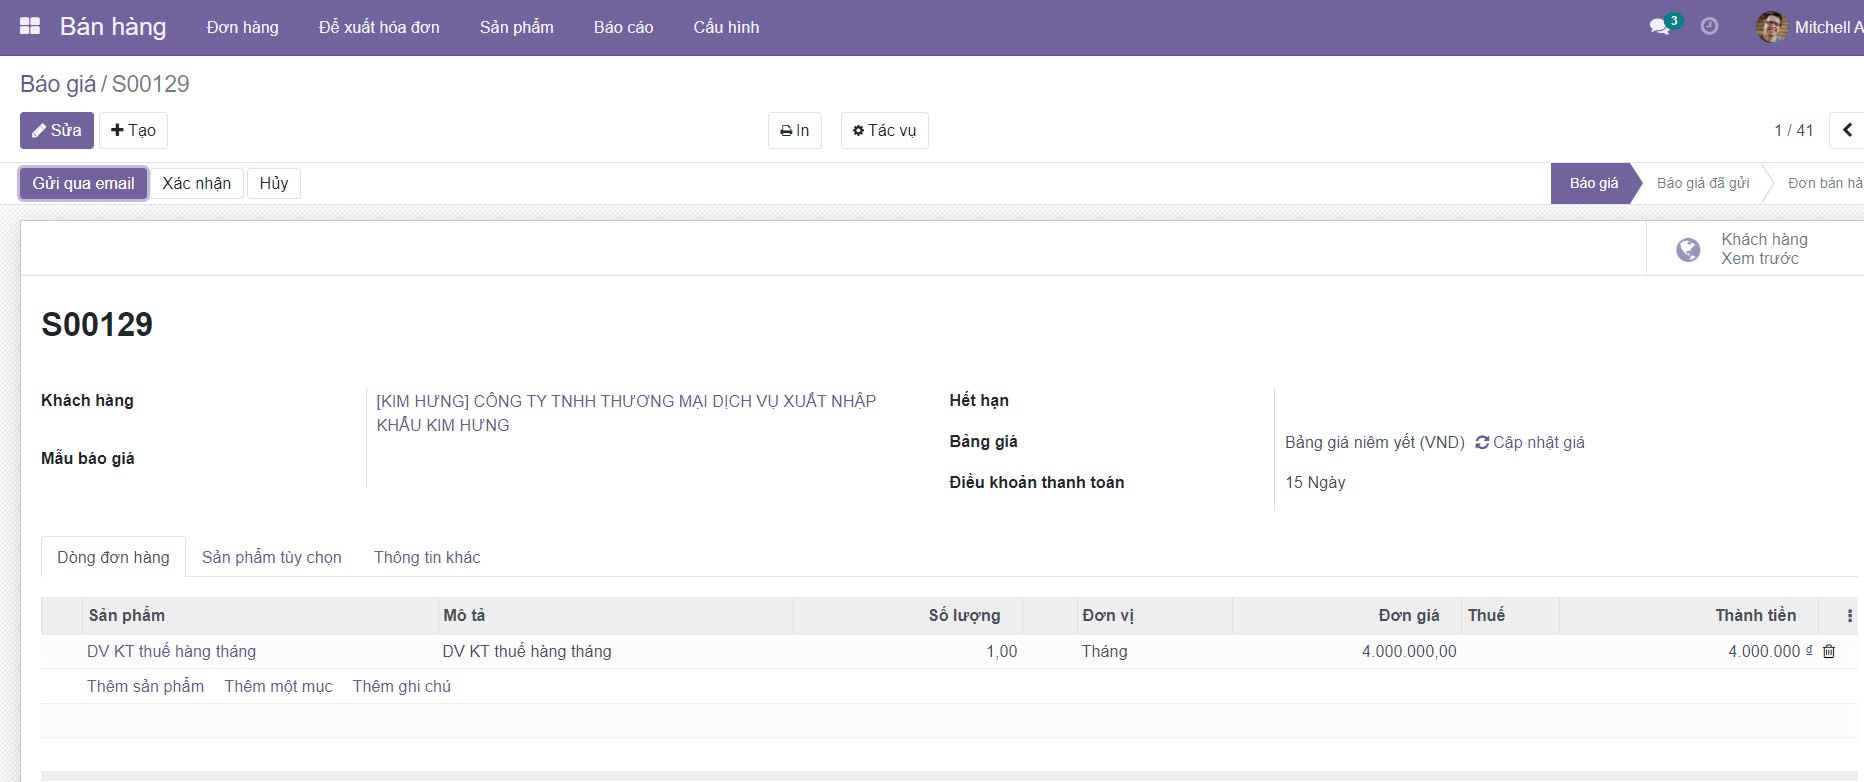This screenshot has height=782, width=1864.
Task: Open column options three-dot menu
Action: point(1849,616)
